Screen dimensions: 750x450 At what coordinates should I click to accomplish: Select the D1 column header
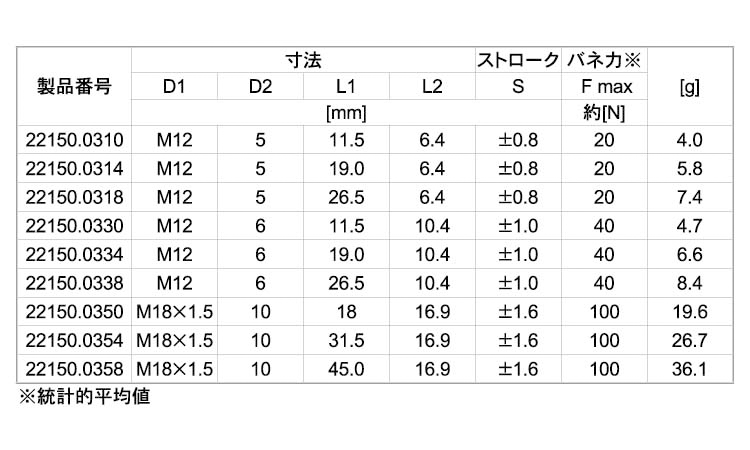175,87
